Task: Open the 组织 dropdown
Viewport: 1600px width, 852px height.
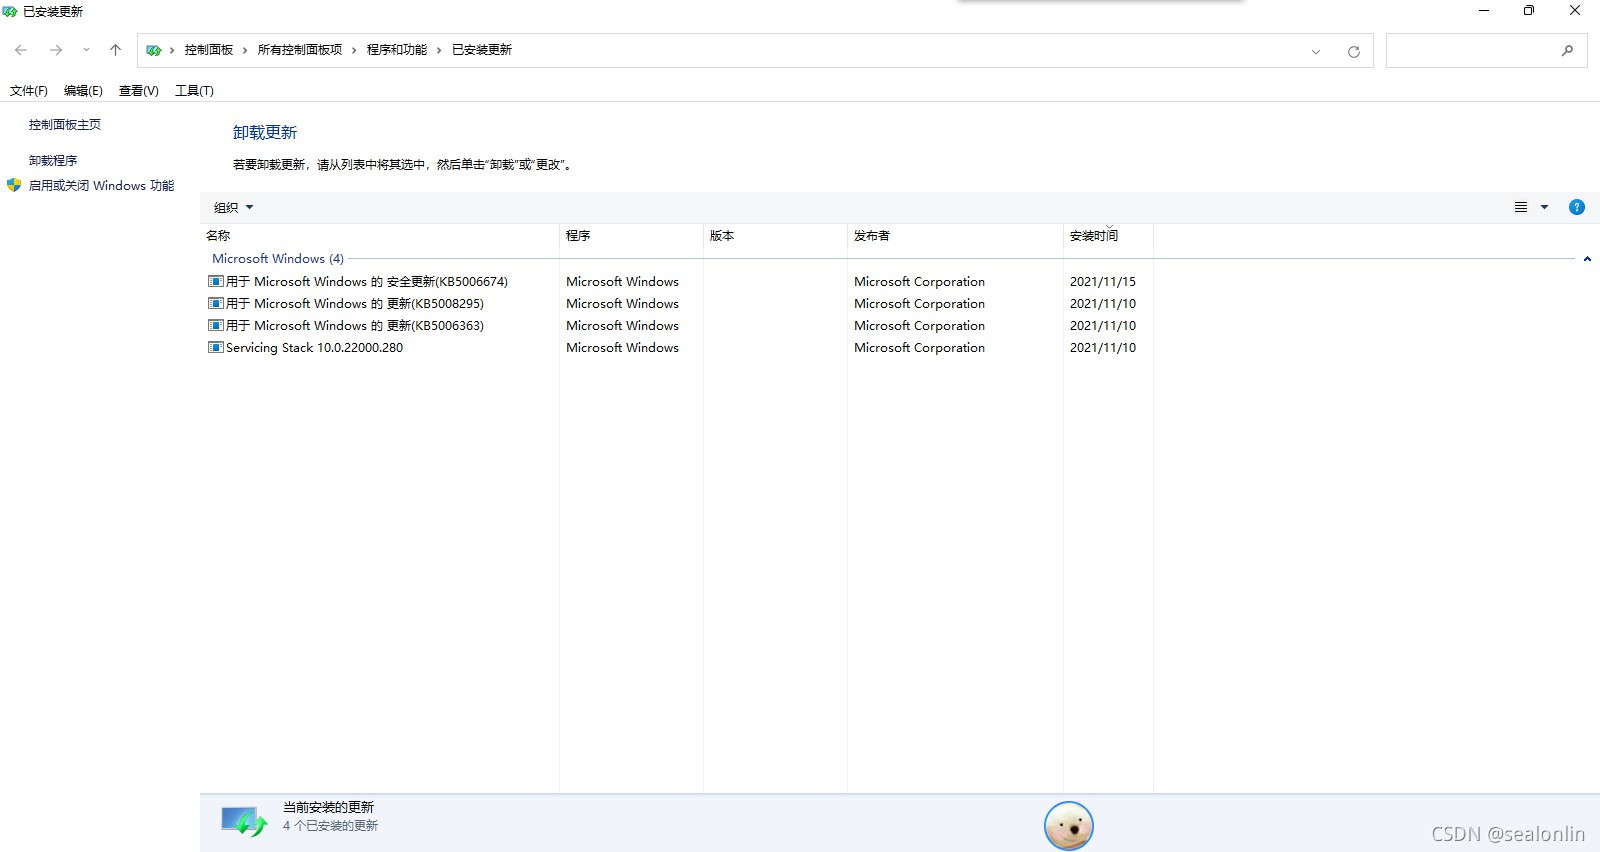Action: point(233,208)
